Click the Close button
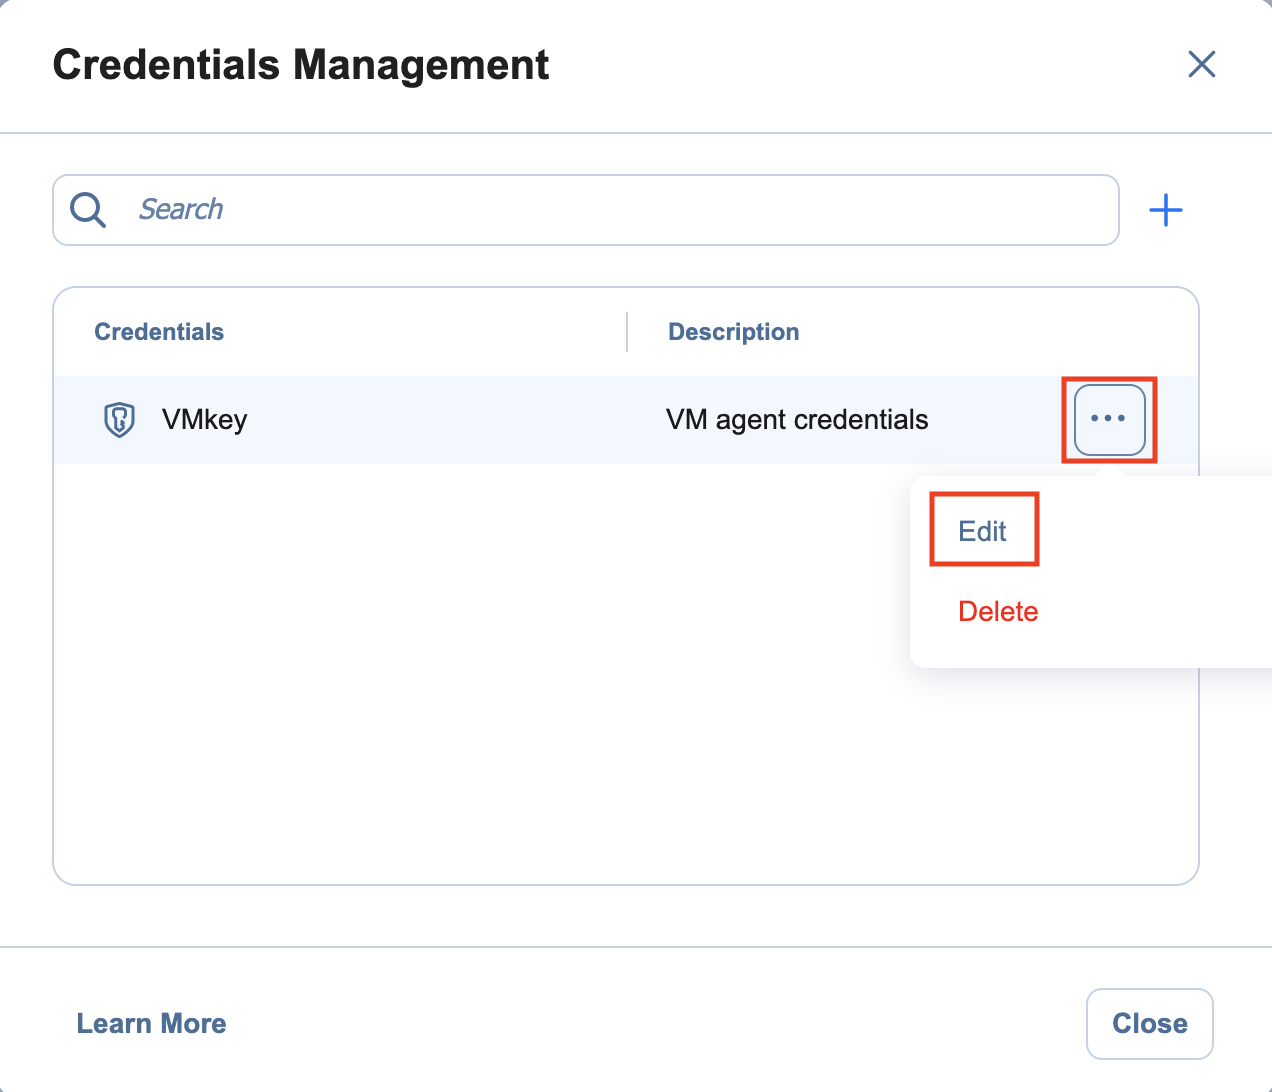Viewport: 1272px width, 1092px height. 1149,1023
